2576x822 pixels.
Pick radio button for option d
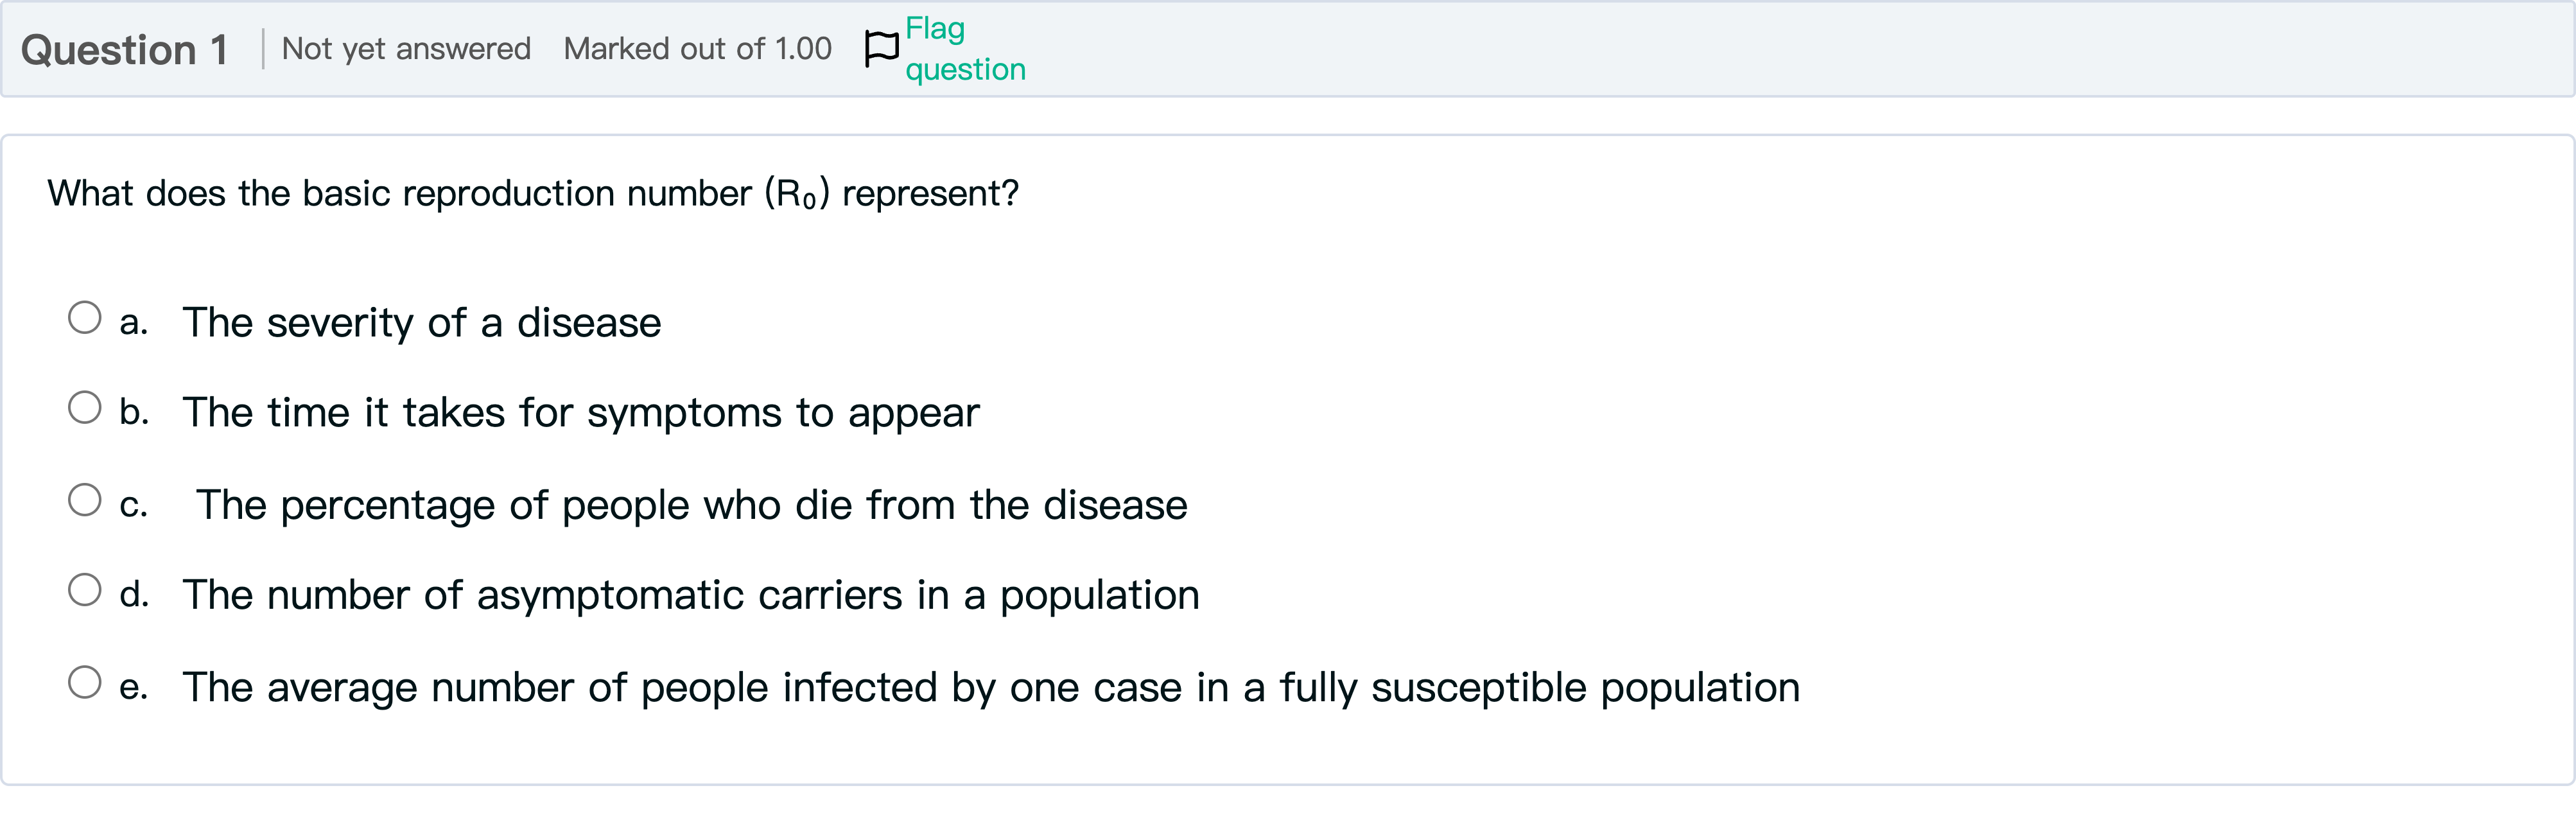click(85, 590)
